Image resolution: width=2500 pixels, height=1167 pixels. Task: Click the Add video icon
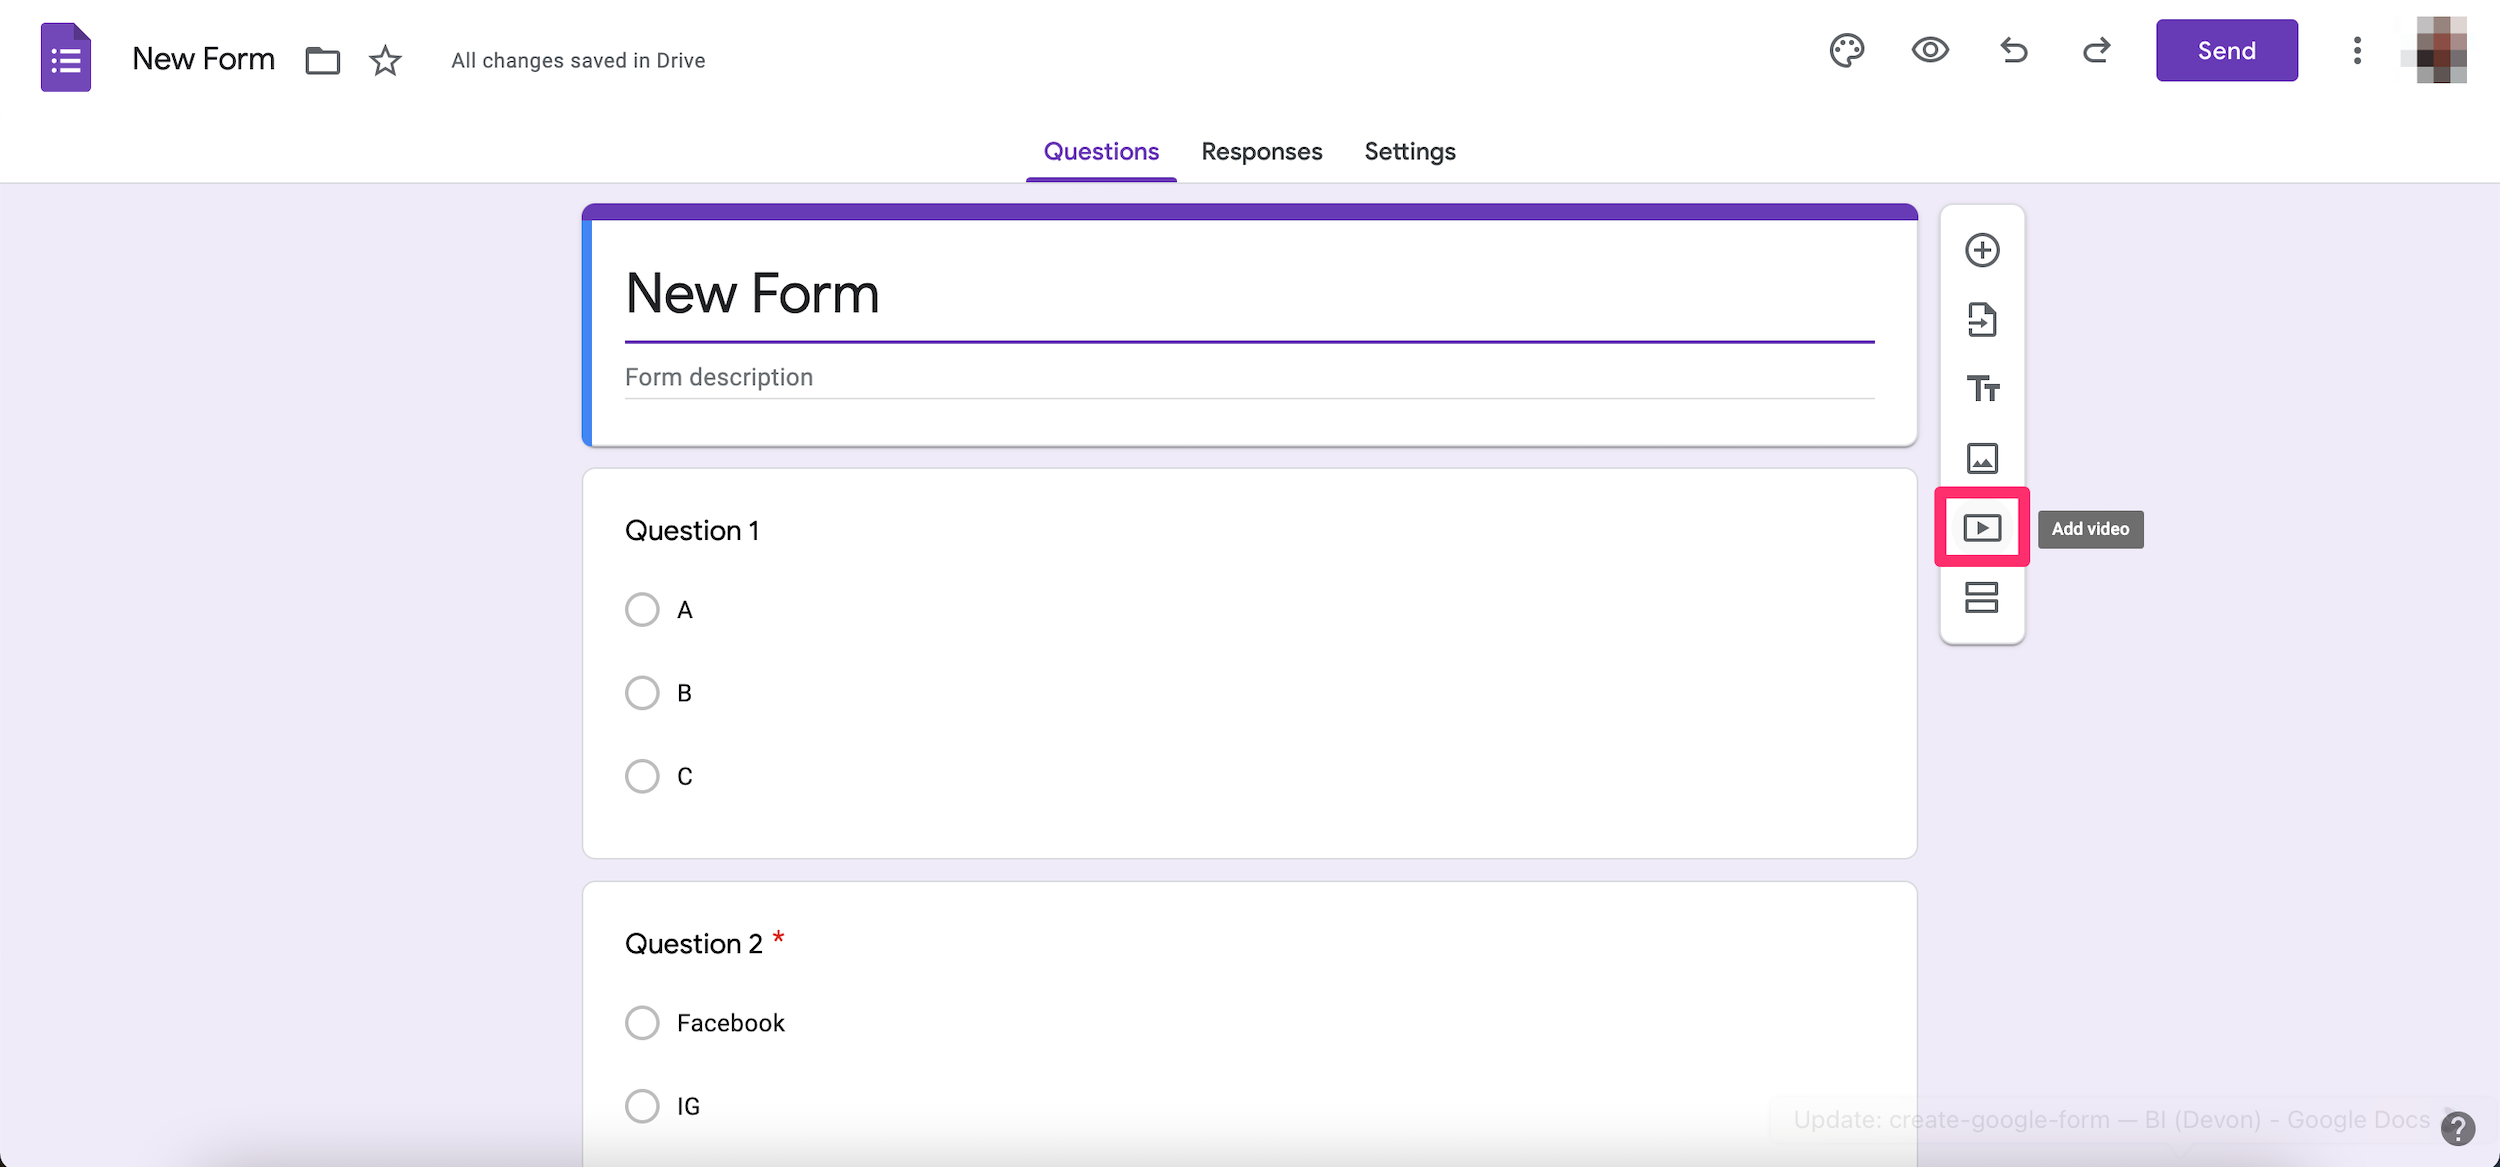(x=1982, y=526)
